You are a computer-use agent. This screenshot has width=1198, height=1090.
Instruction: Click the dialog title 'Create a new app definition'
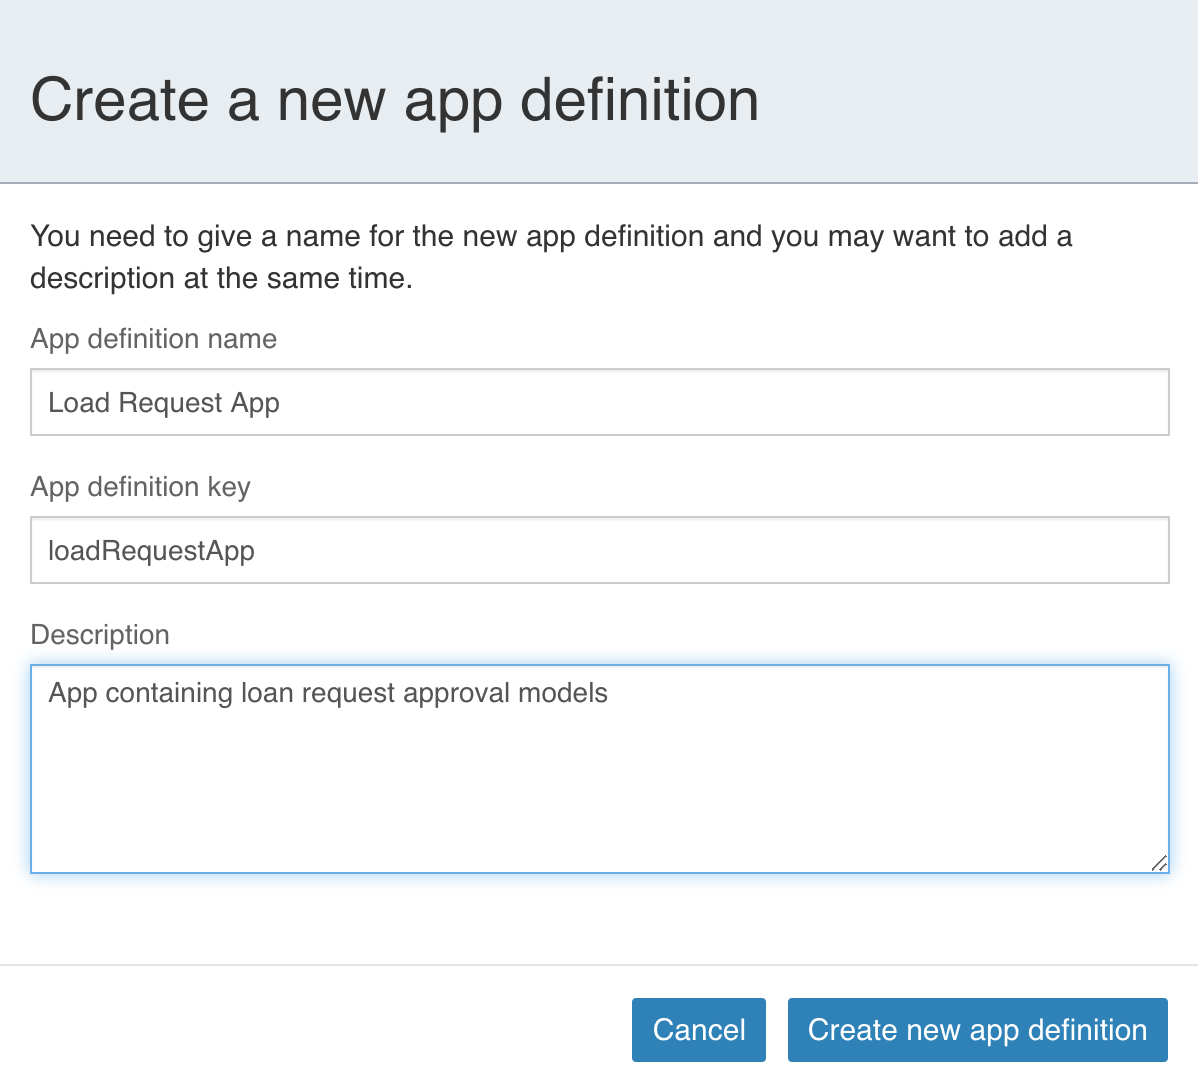396,99
